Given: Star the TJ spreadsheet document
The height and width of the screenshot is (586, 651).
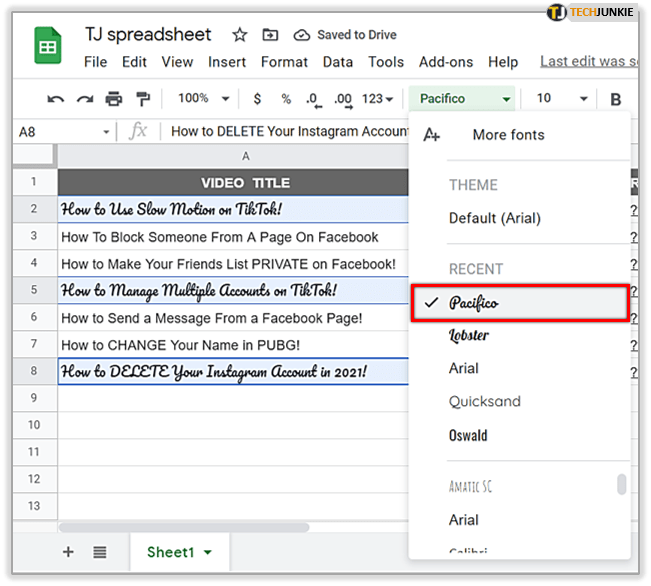Looking at the screenshot, I should (240, 35).
